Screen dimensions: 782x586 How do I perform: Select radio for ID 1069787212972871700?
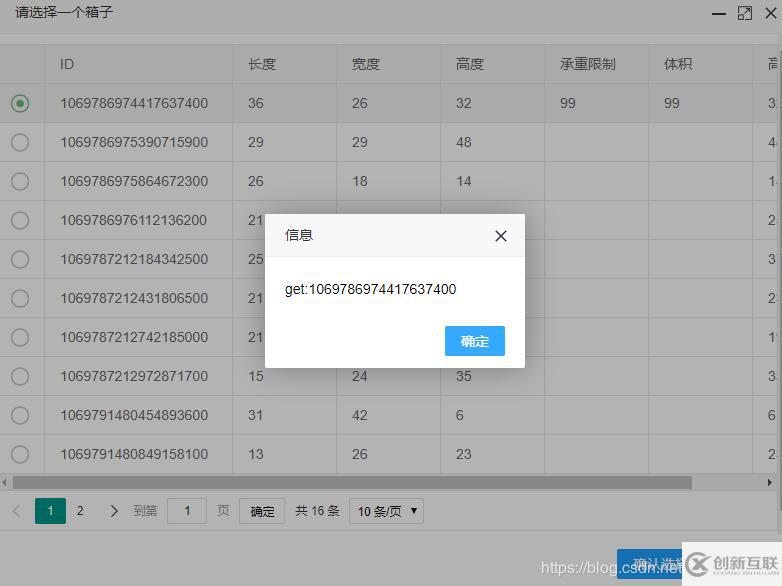tap(20, 376)
